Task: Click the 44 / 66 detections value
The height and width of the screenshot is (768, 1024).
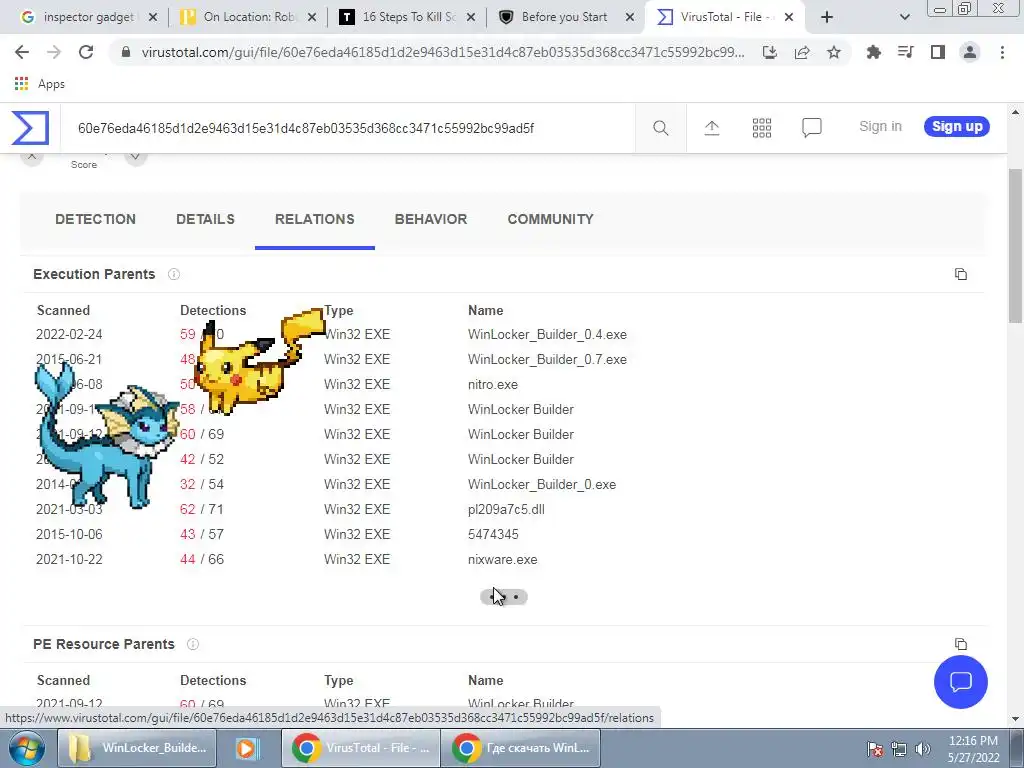Action: coord(202,560)
